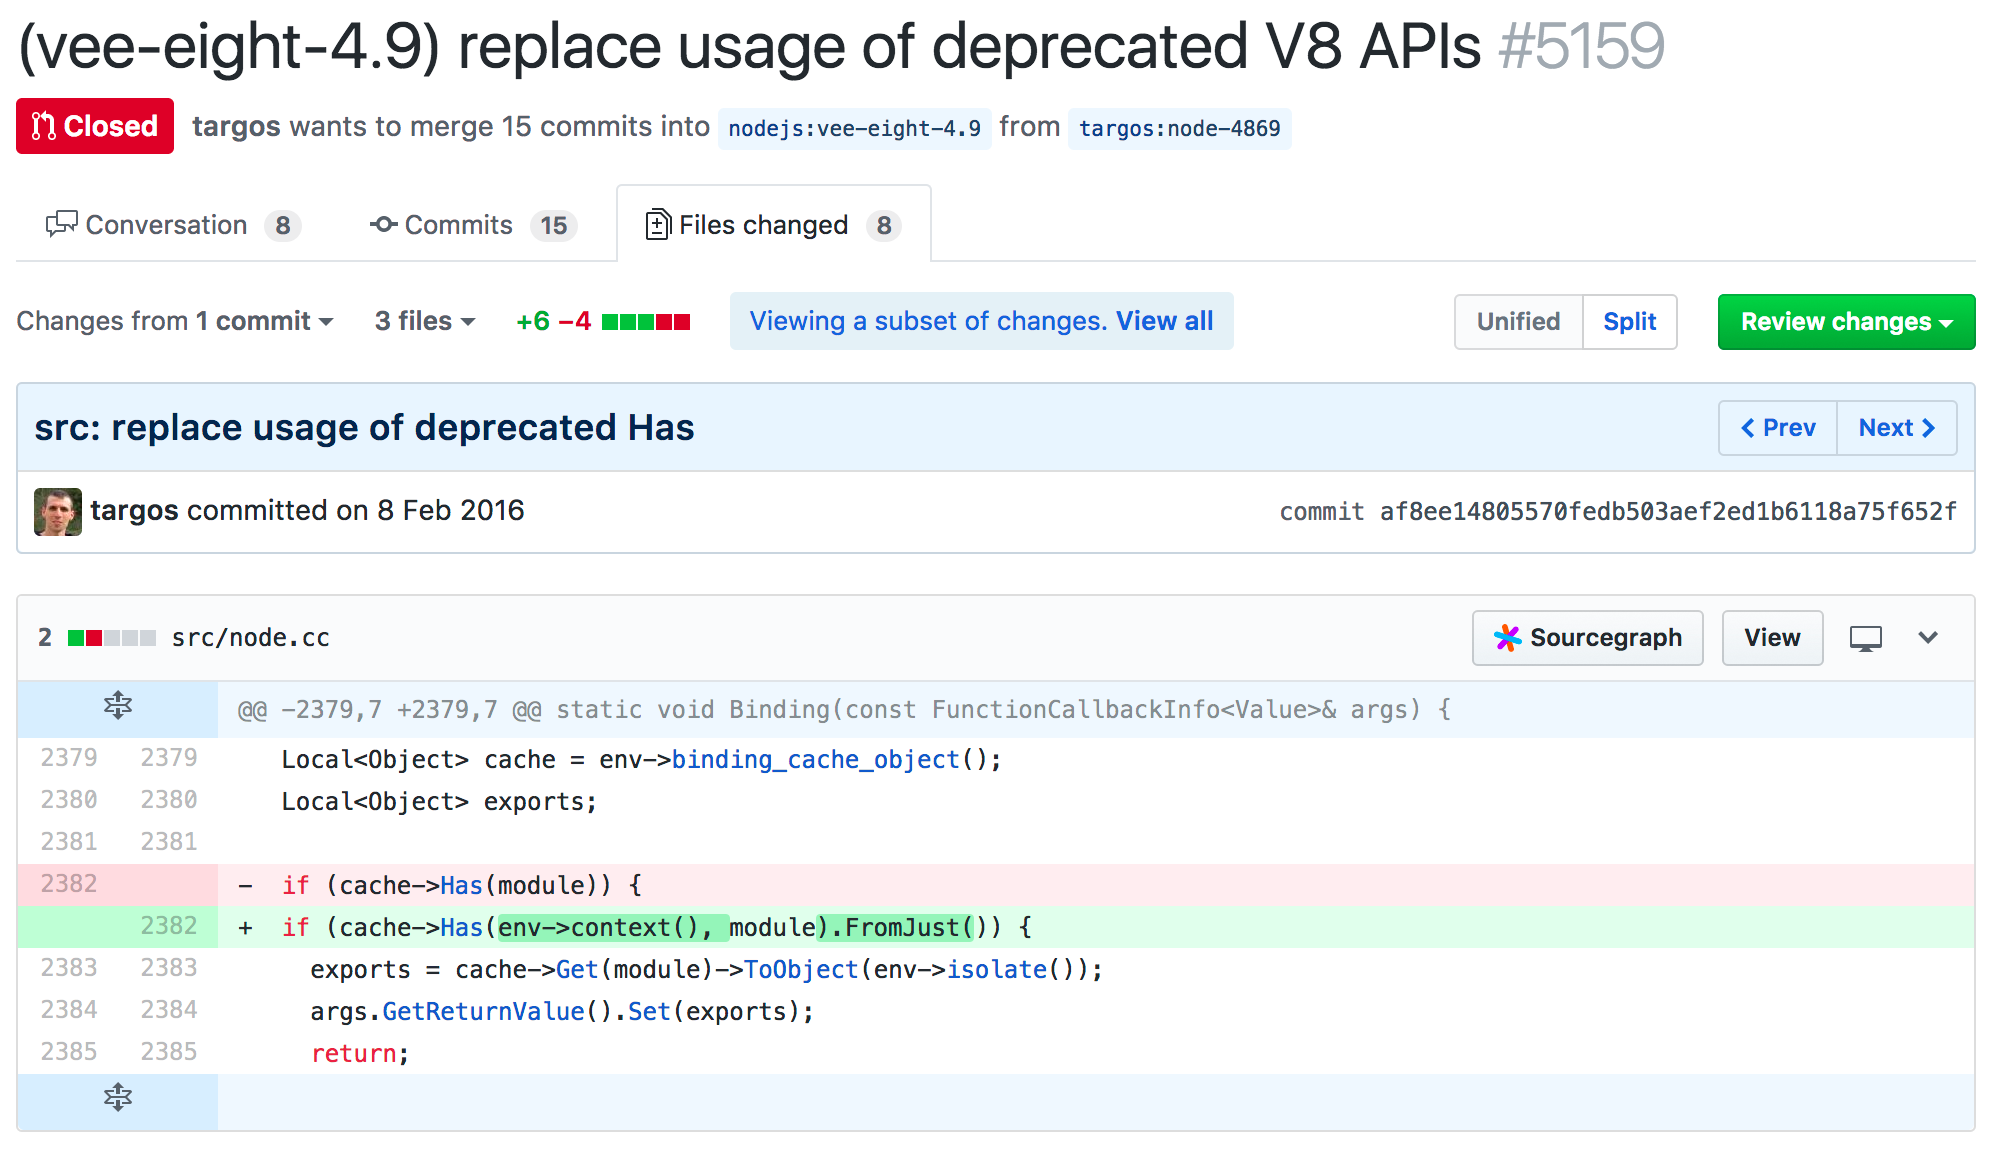Click the View file button
Image resolution: width=2008 pixels, height=1158 pixels.
pyautogui.click(x=1772, y=638)
